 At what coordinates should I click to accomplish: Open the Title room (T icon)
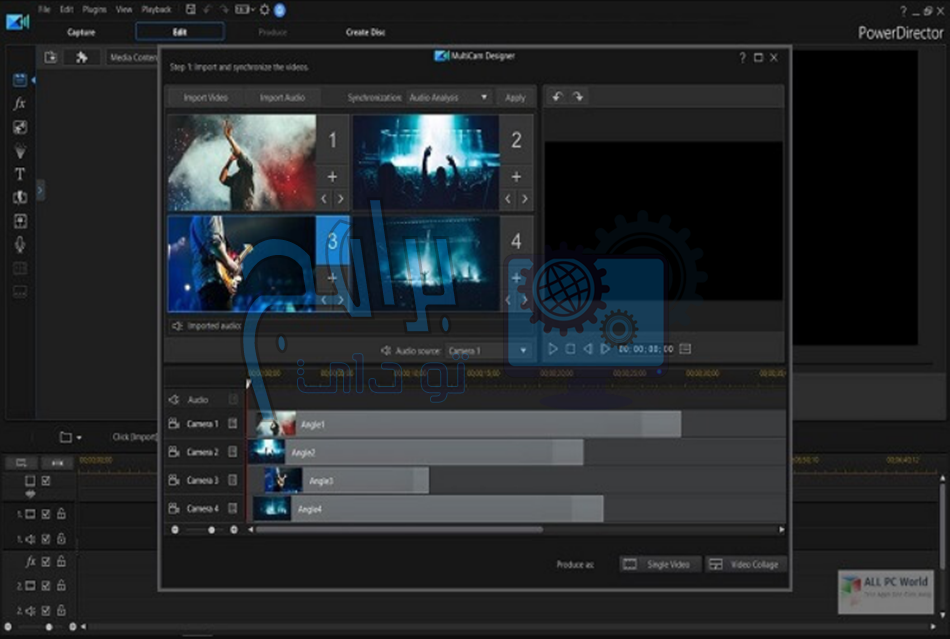click(x=19, y=174)
